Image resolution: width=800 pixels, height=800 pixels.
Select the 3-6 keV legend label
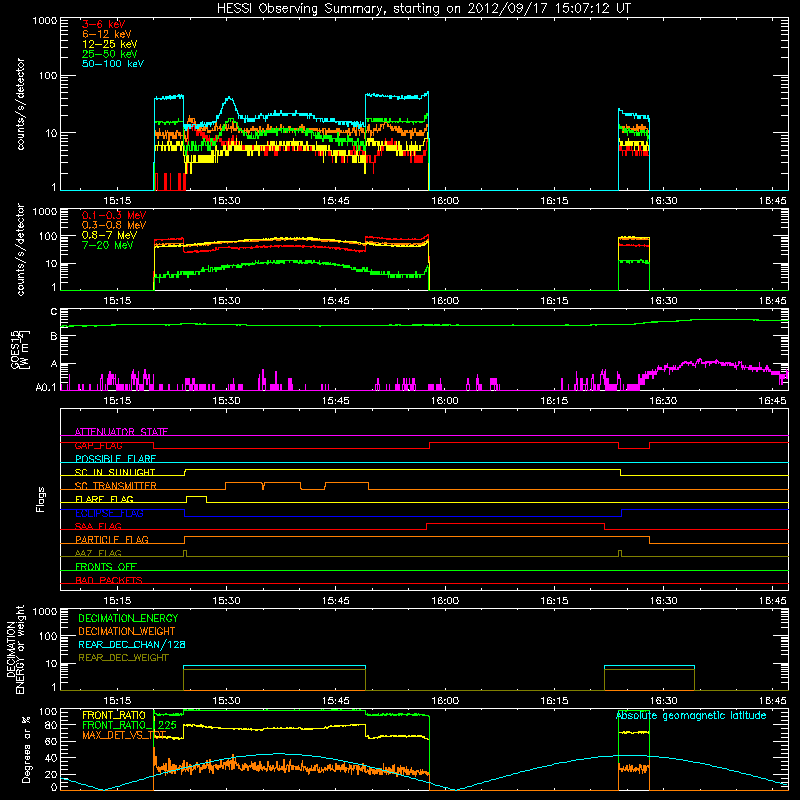(x=104, y=24)
